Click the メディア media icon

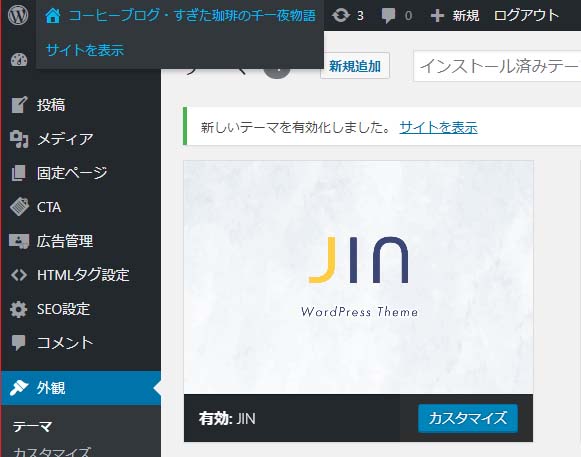click(19, 139)
